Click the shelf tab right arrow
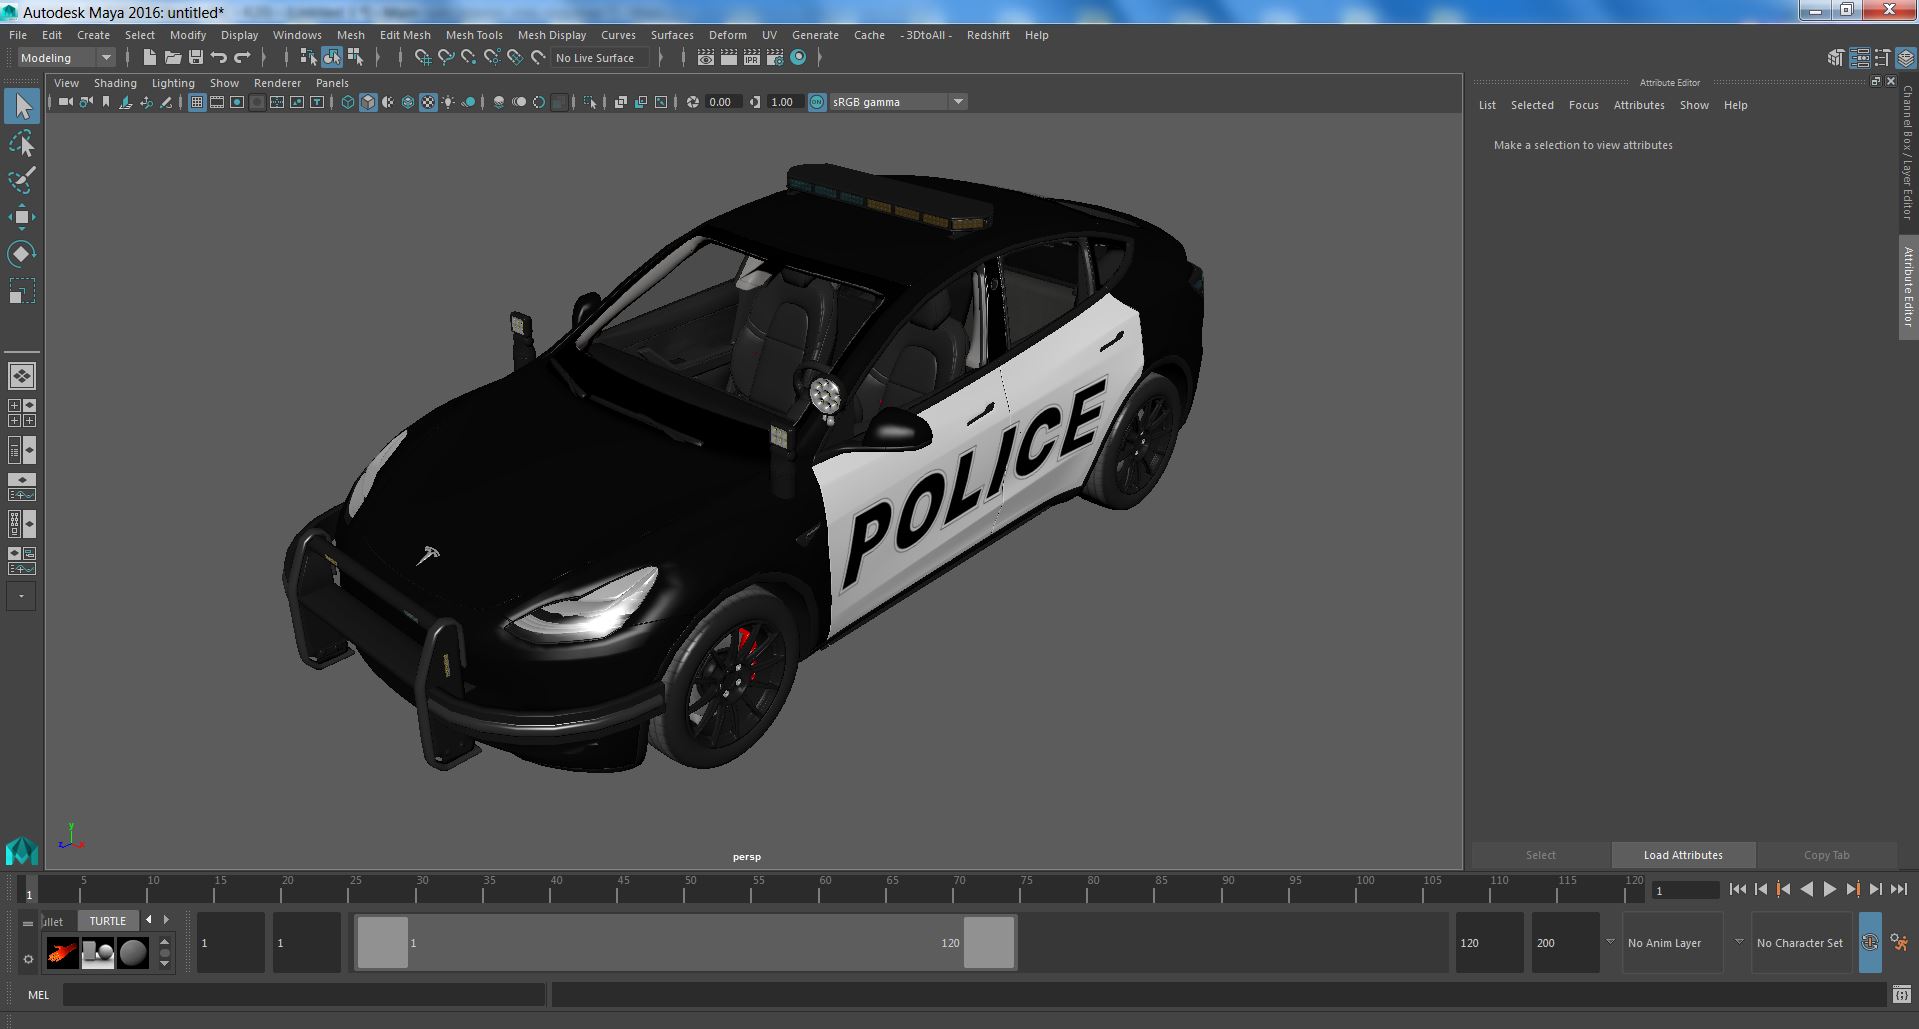This screenshot has height=1029, width=1919. tap(166, 920)
